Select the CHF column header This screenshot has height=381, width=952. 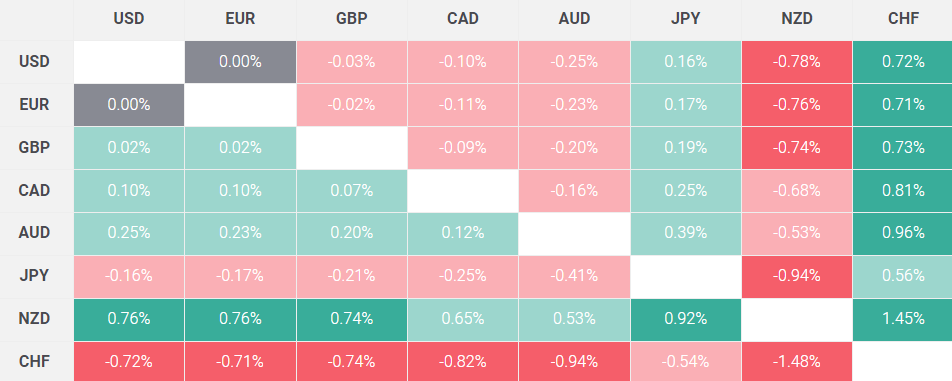pyautogui.click(x=903, y=19)
